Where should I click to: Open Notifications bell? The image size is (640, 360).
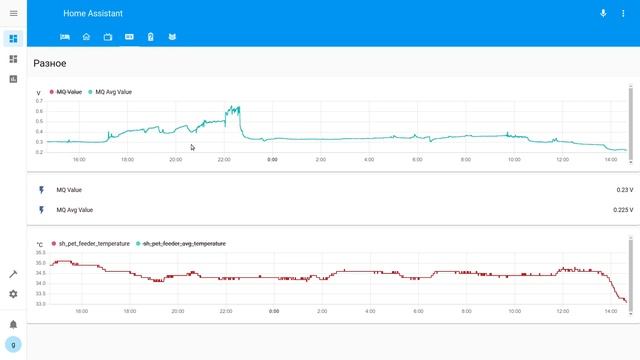[x=13, y=324]
